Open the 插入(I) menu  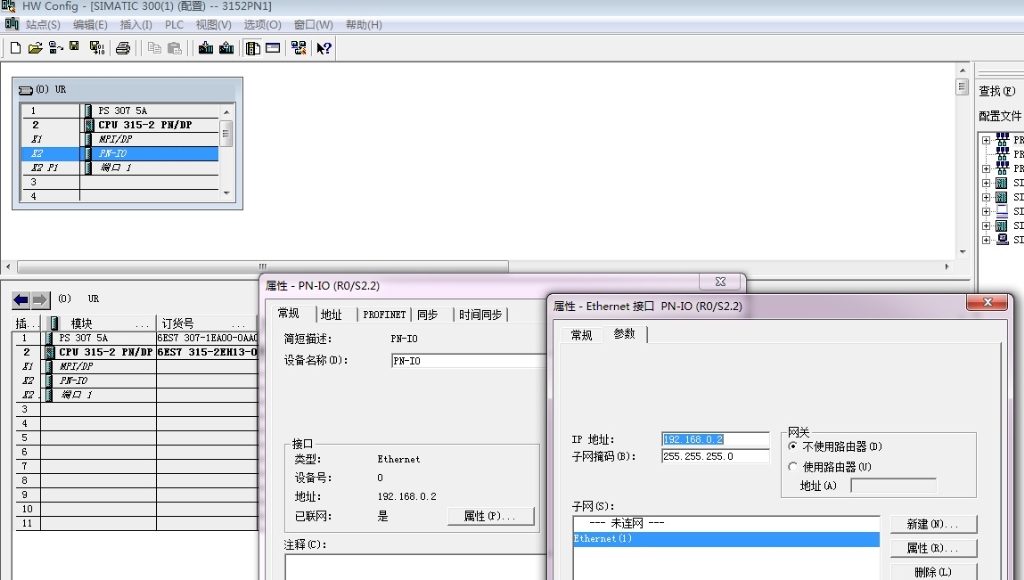[136, 25]
